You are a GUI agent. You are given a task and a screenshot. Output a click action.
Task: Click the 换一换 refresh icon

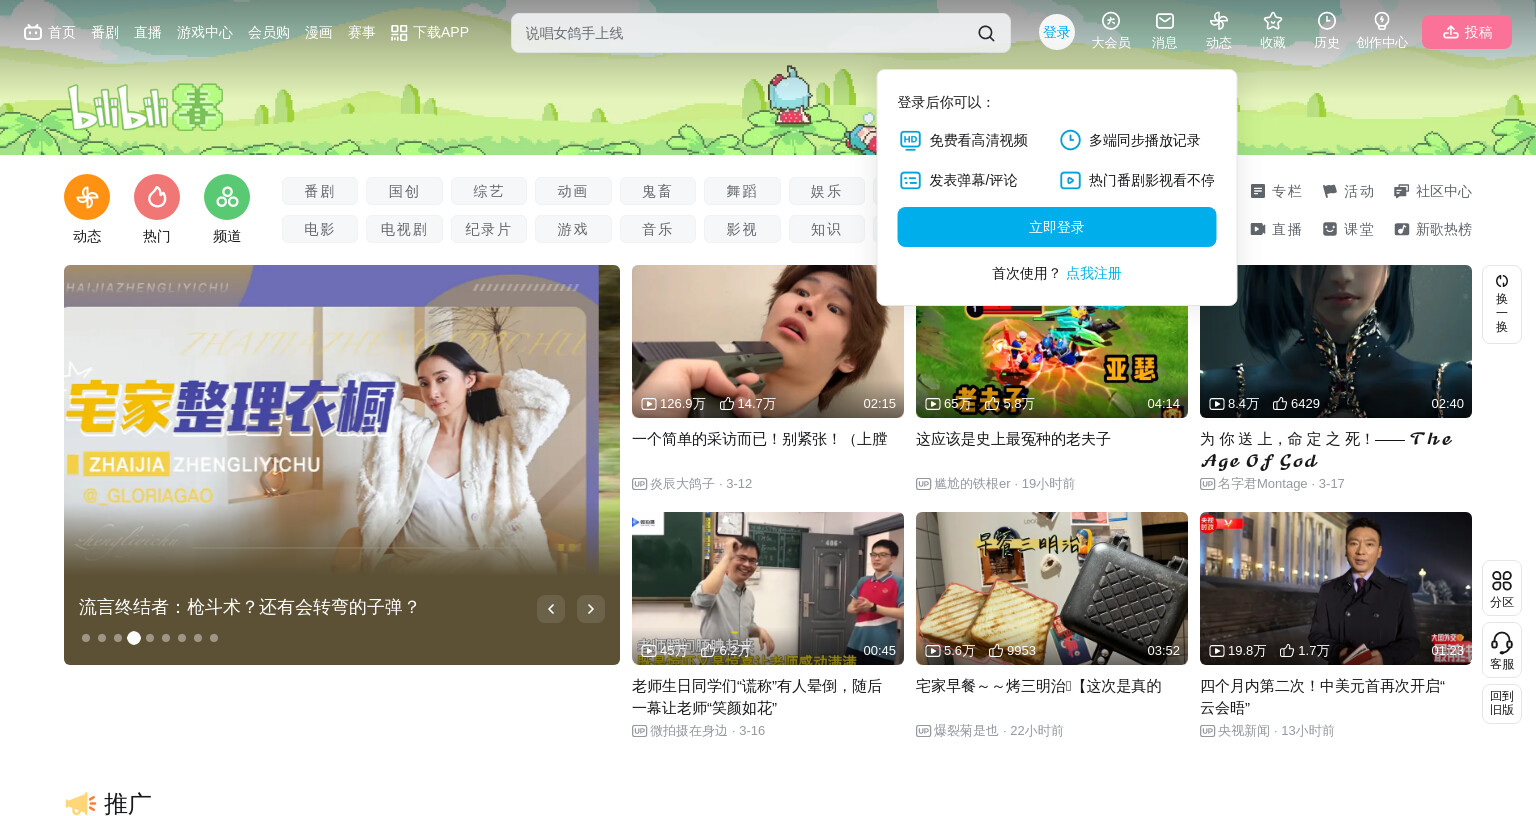click(x=1502, y=304)
